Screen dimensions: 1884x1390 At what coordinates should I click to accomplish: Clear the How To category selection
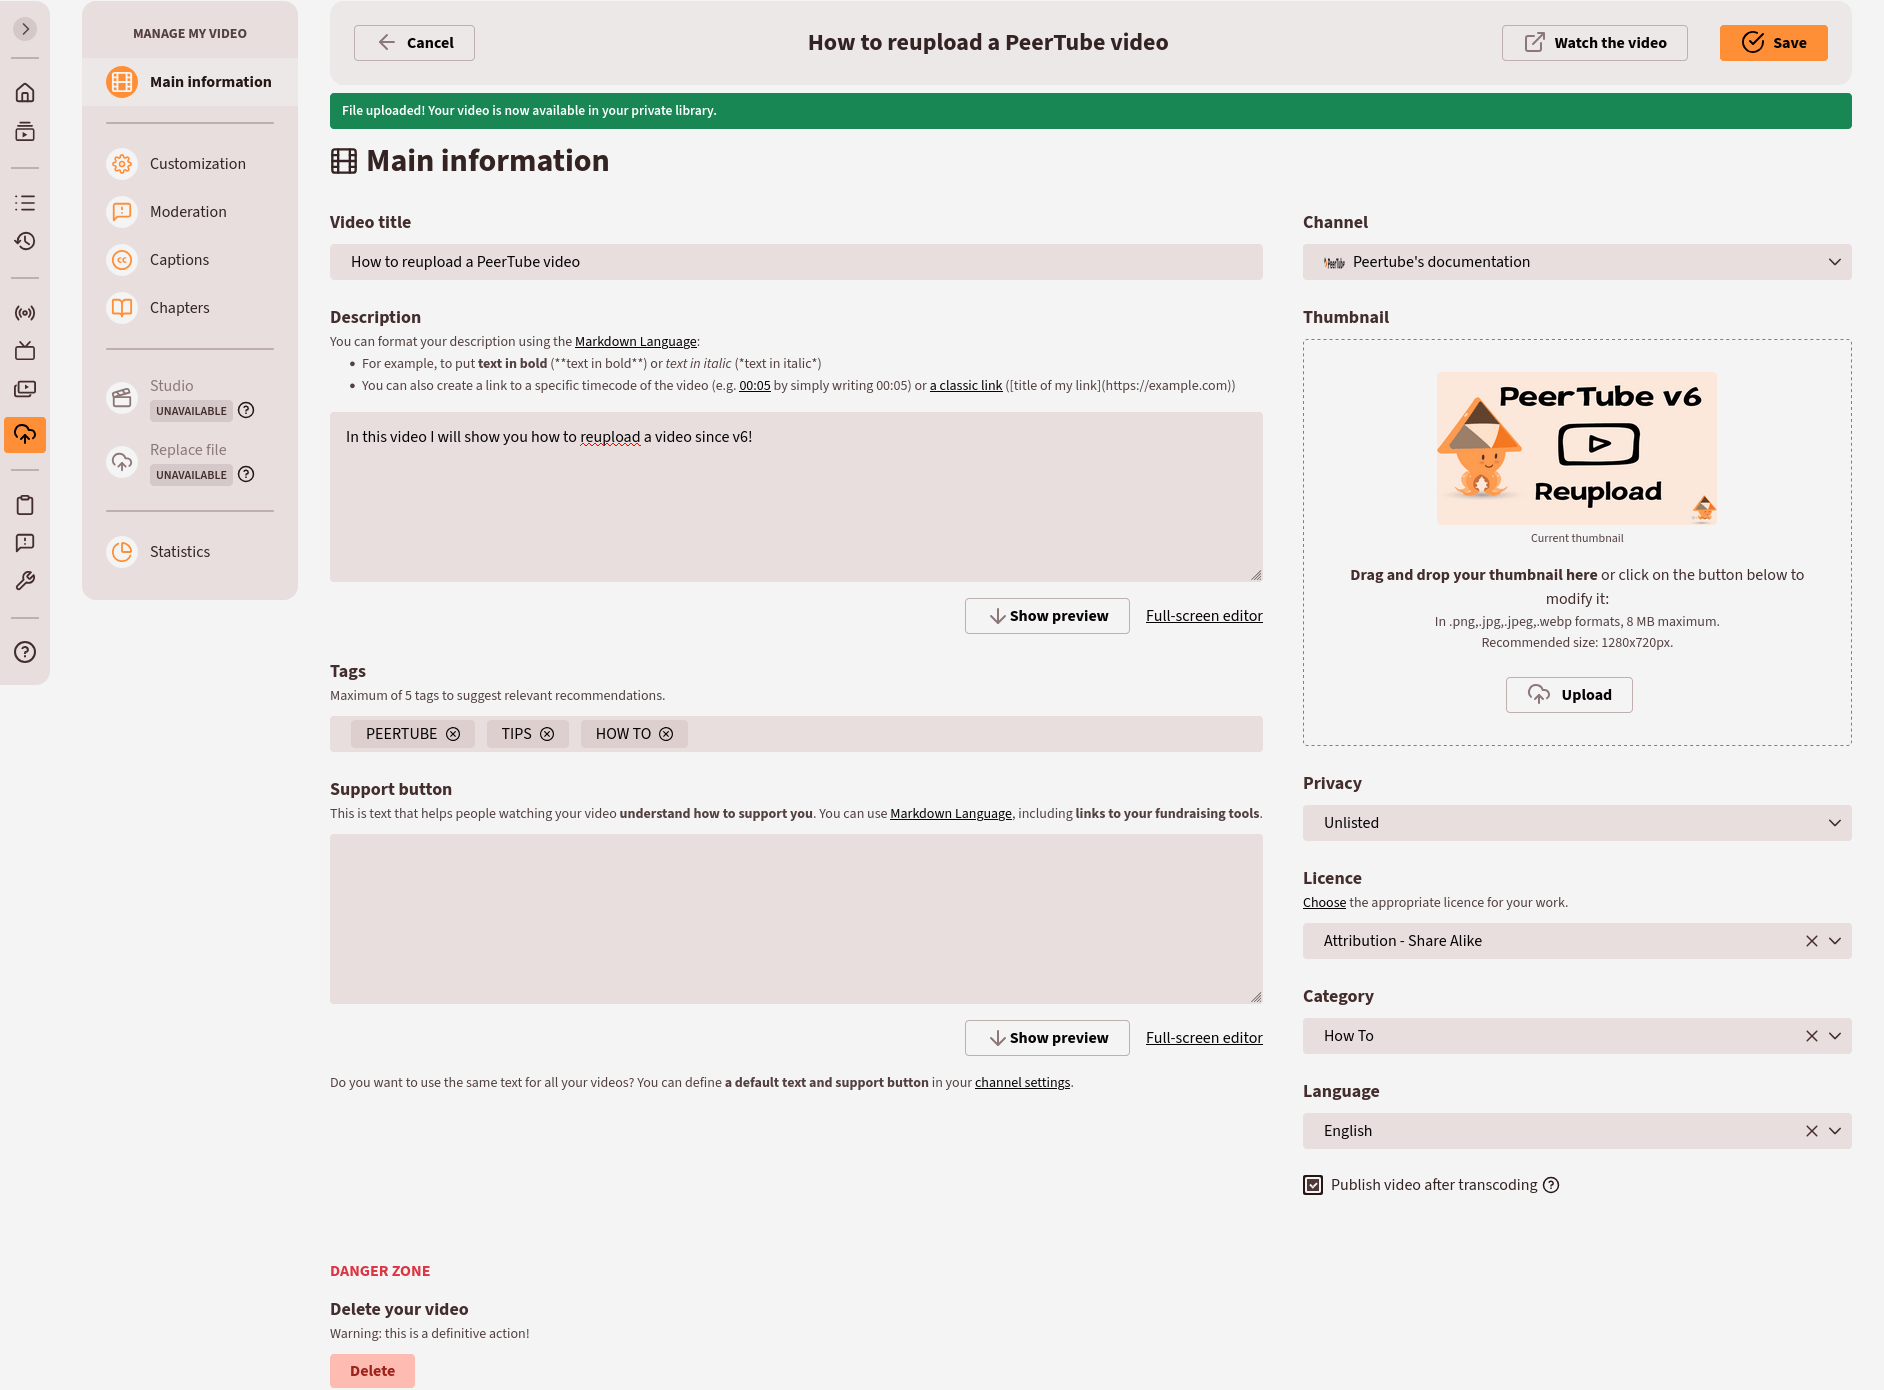tap(1811, 1036)
